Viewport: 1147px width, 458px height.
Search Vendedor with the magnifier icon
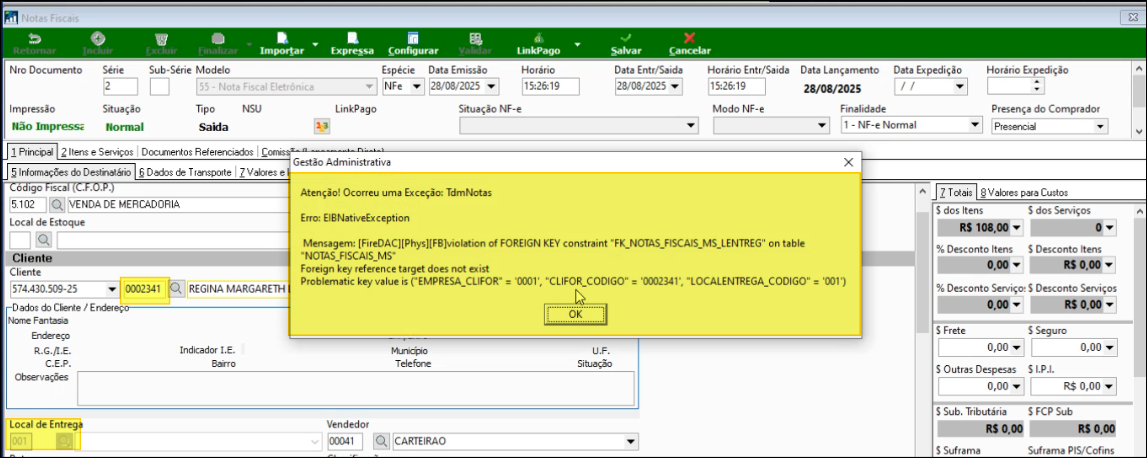coord(381,442)
